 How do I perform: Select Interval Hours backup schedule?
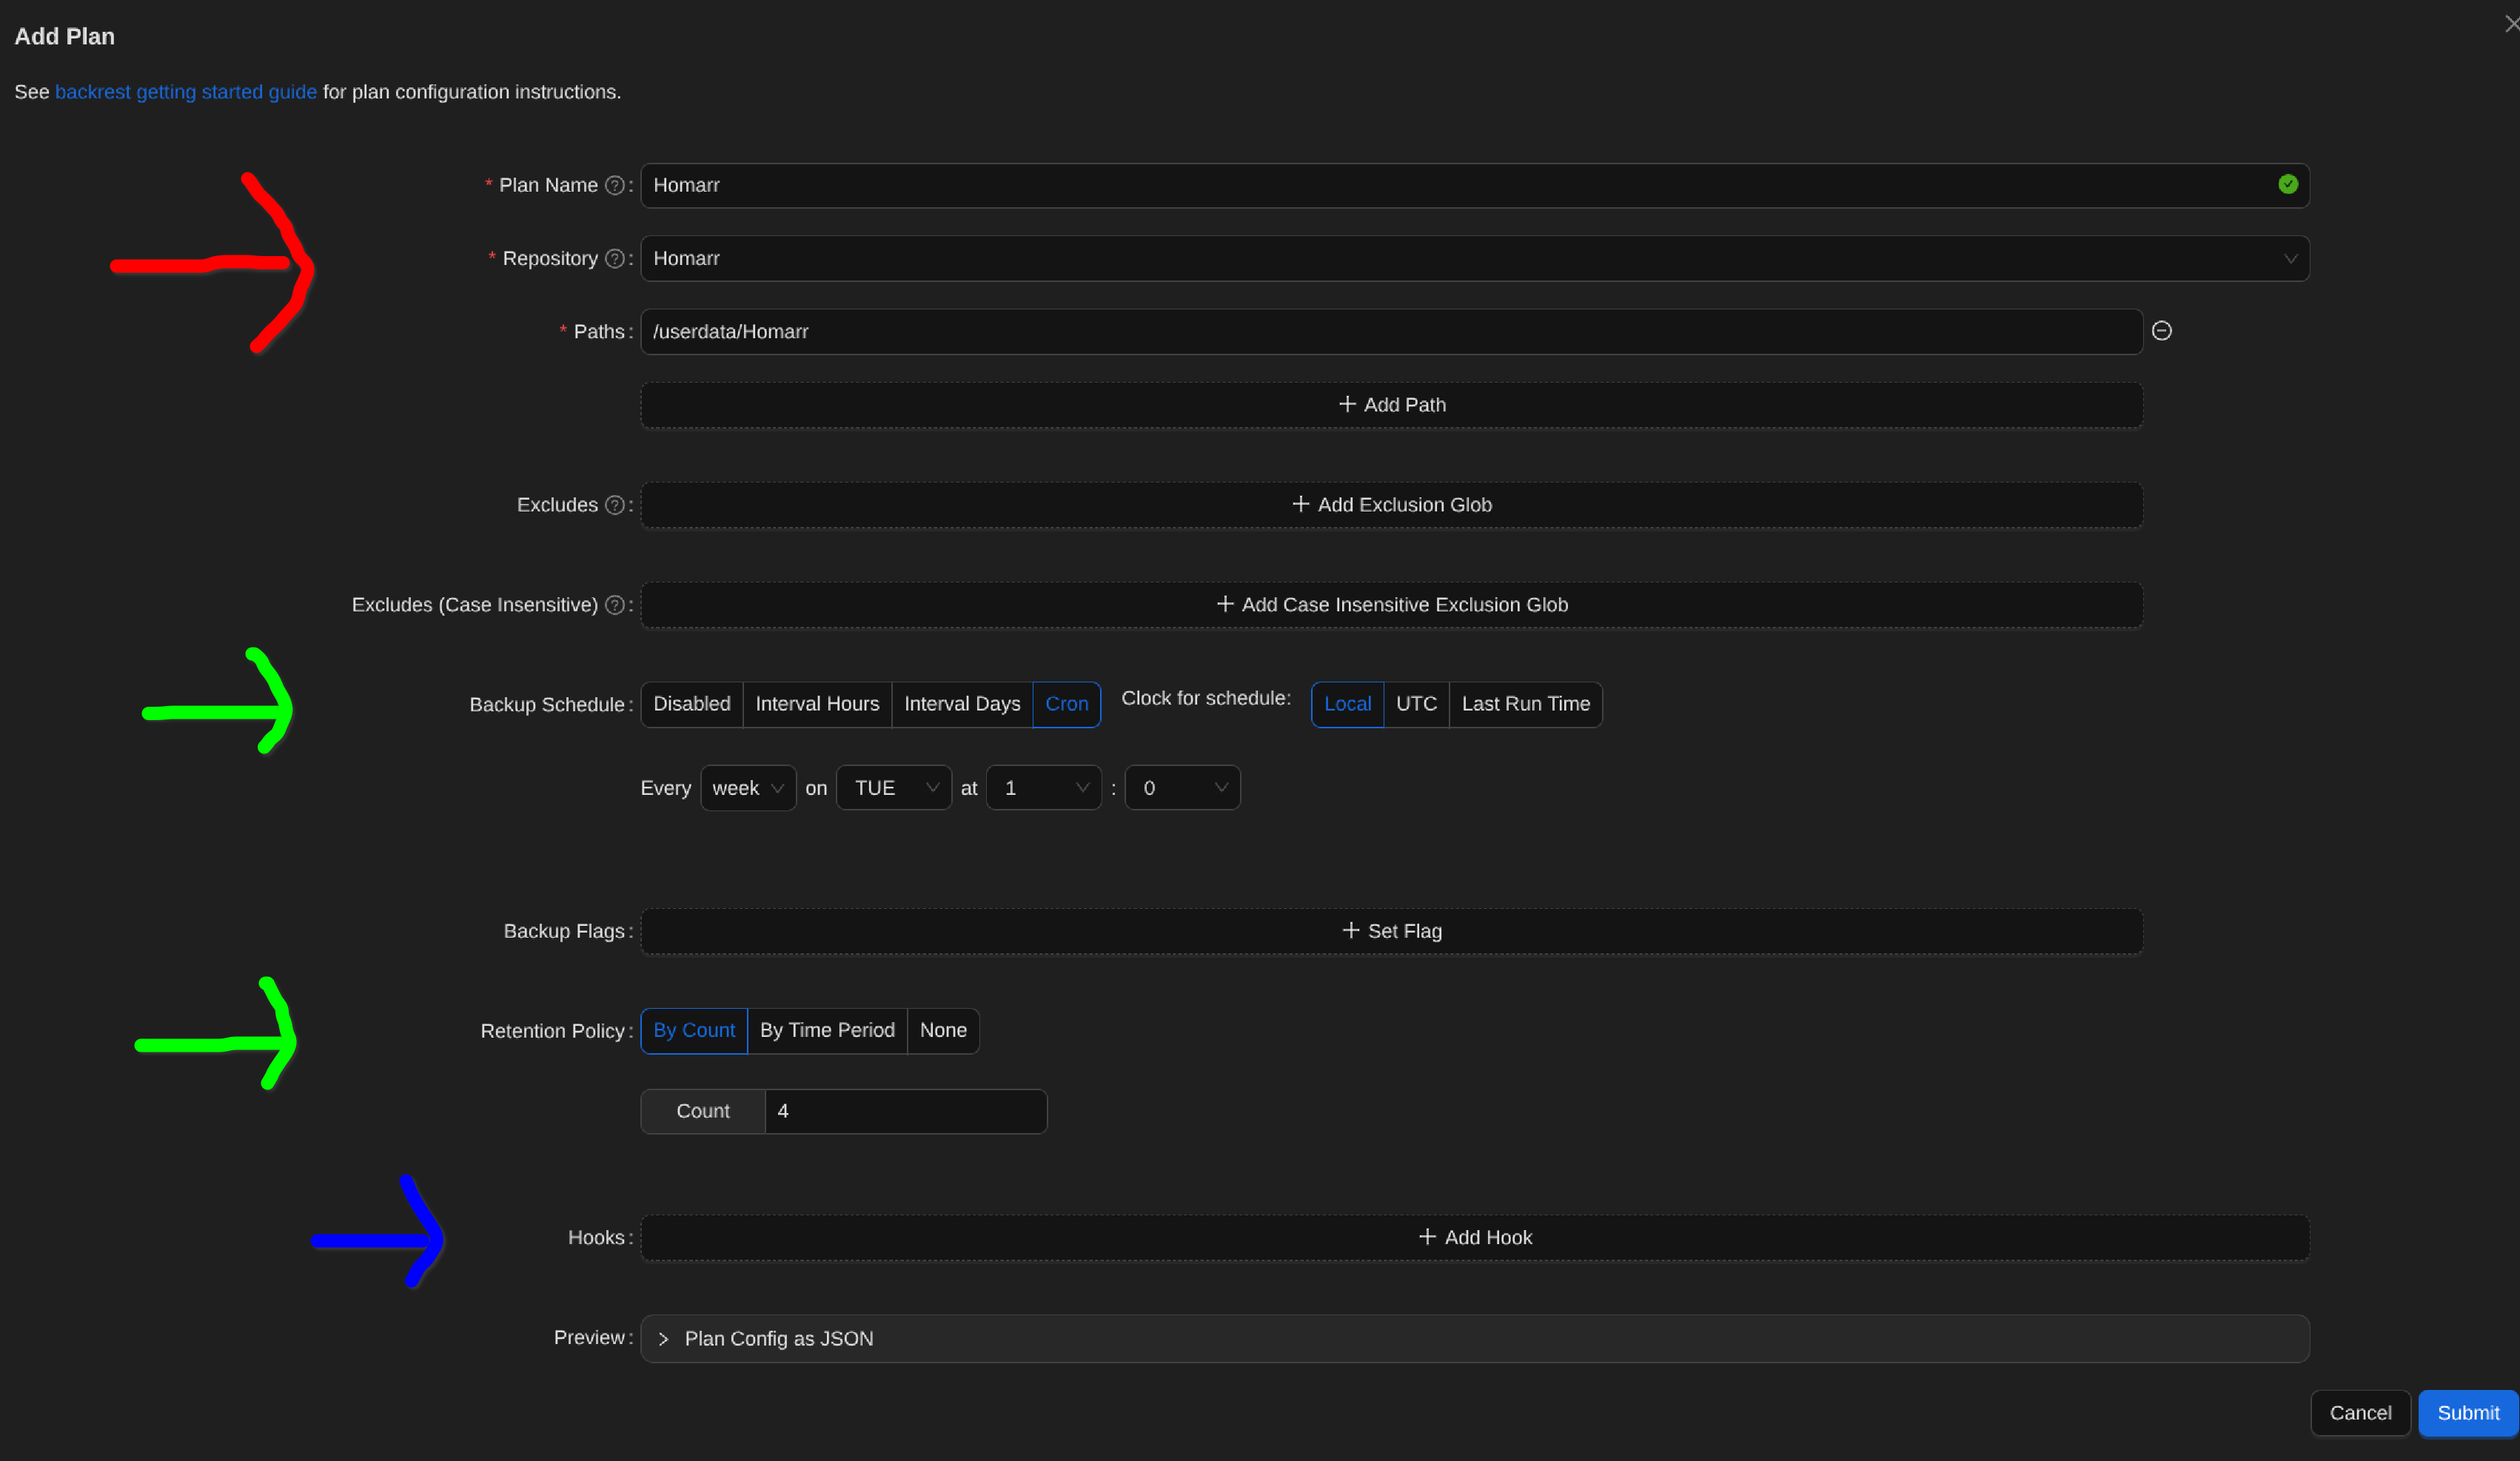(816, 704)
